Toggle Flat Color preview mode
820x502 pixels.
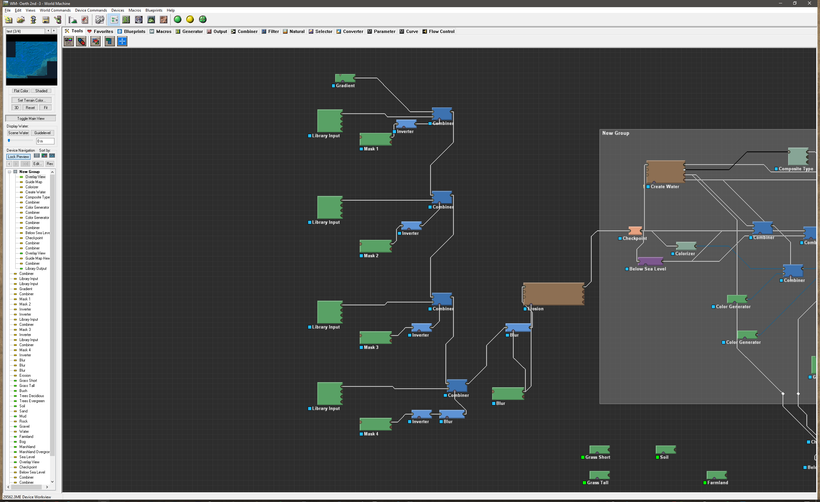[x=21, y=91]
